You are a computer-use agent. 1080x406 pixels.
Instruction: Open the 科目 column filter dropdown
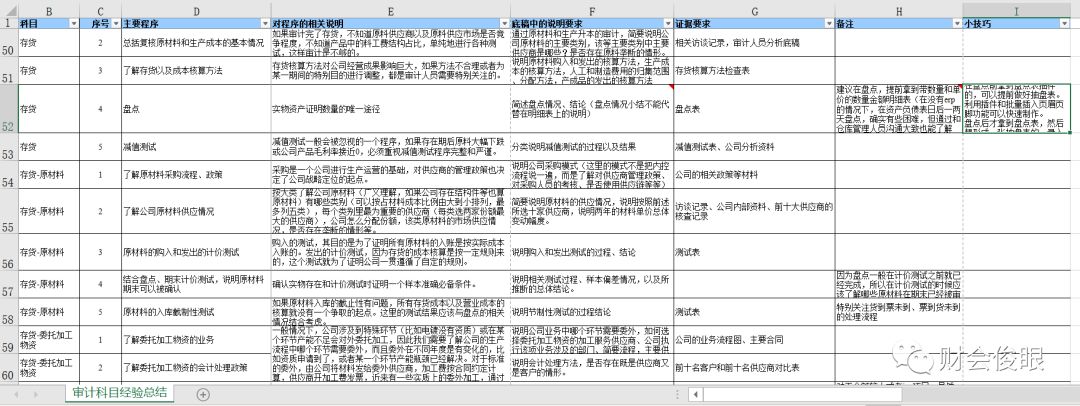point(74,23)
